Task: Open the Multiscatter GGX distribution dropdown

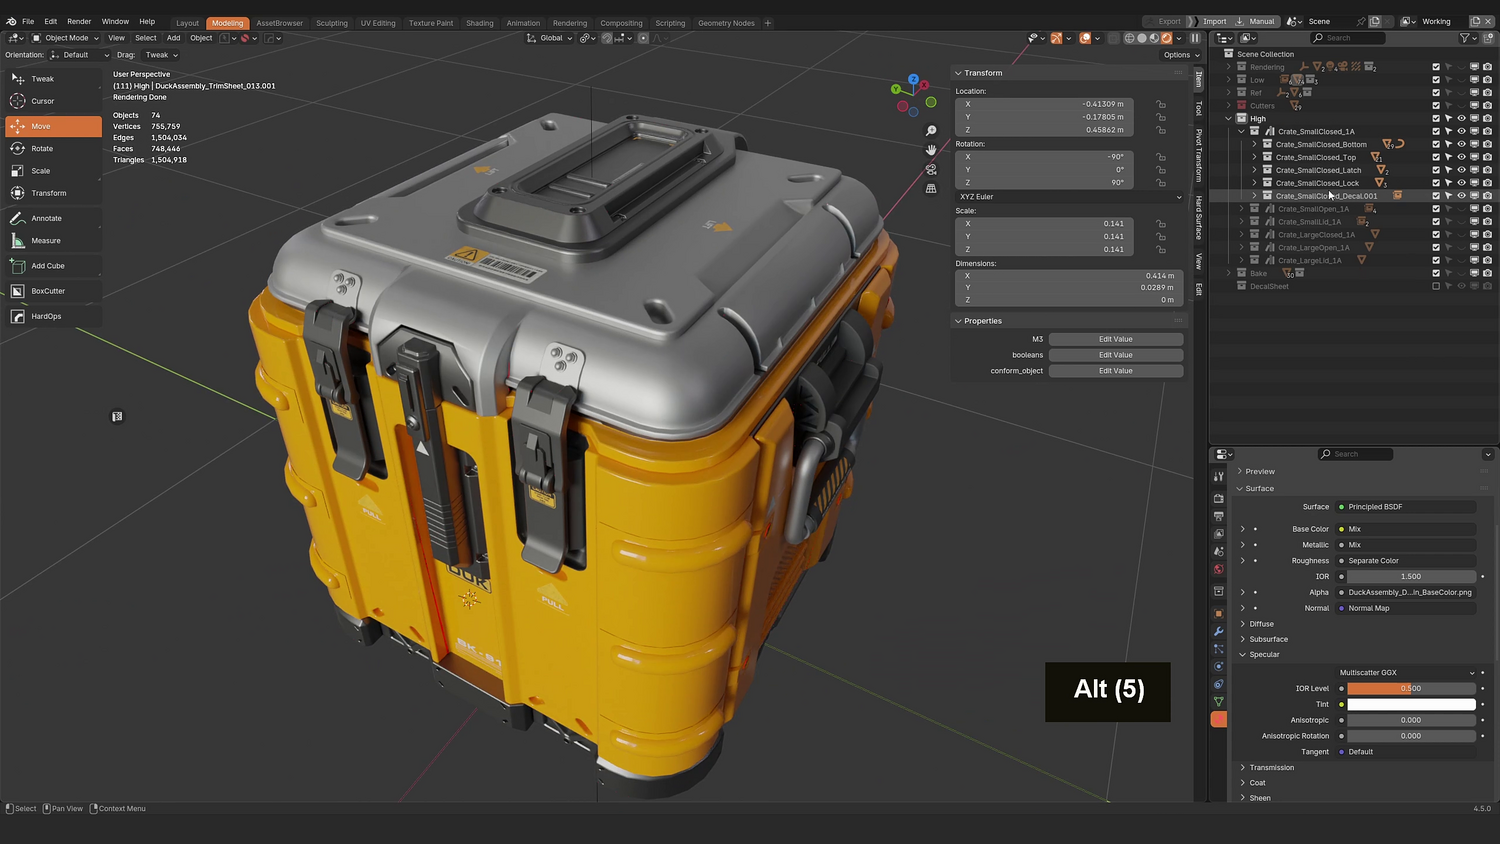Action: tap(1406, 673)
